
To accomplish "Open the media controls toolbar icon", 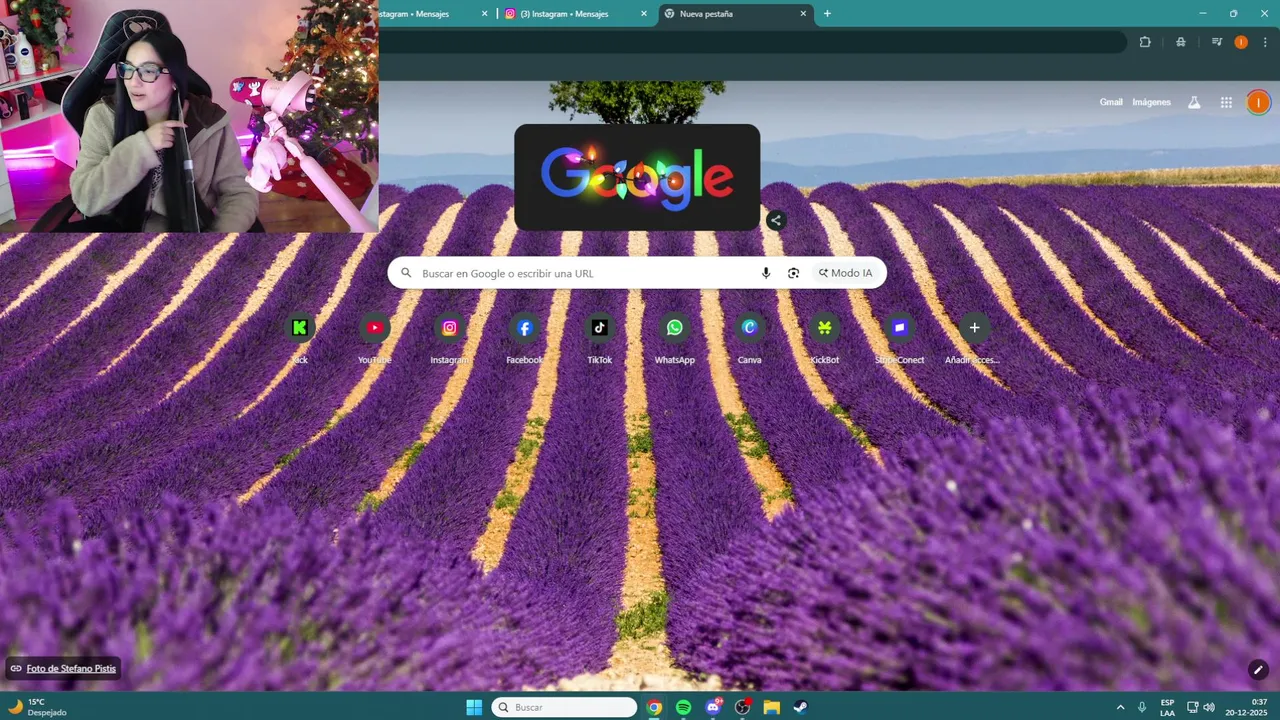I will coord(1217,42).
